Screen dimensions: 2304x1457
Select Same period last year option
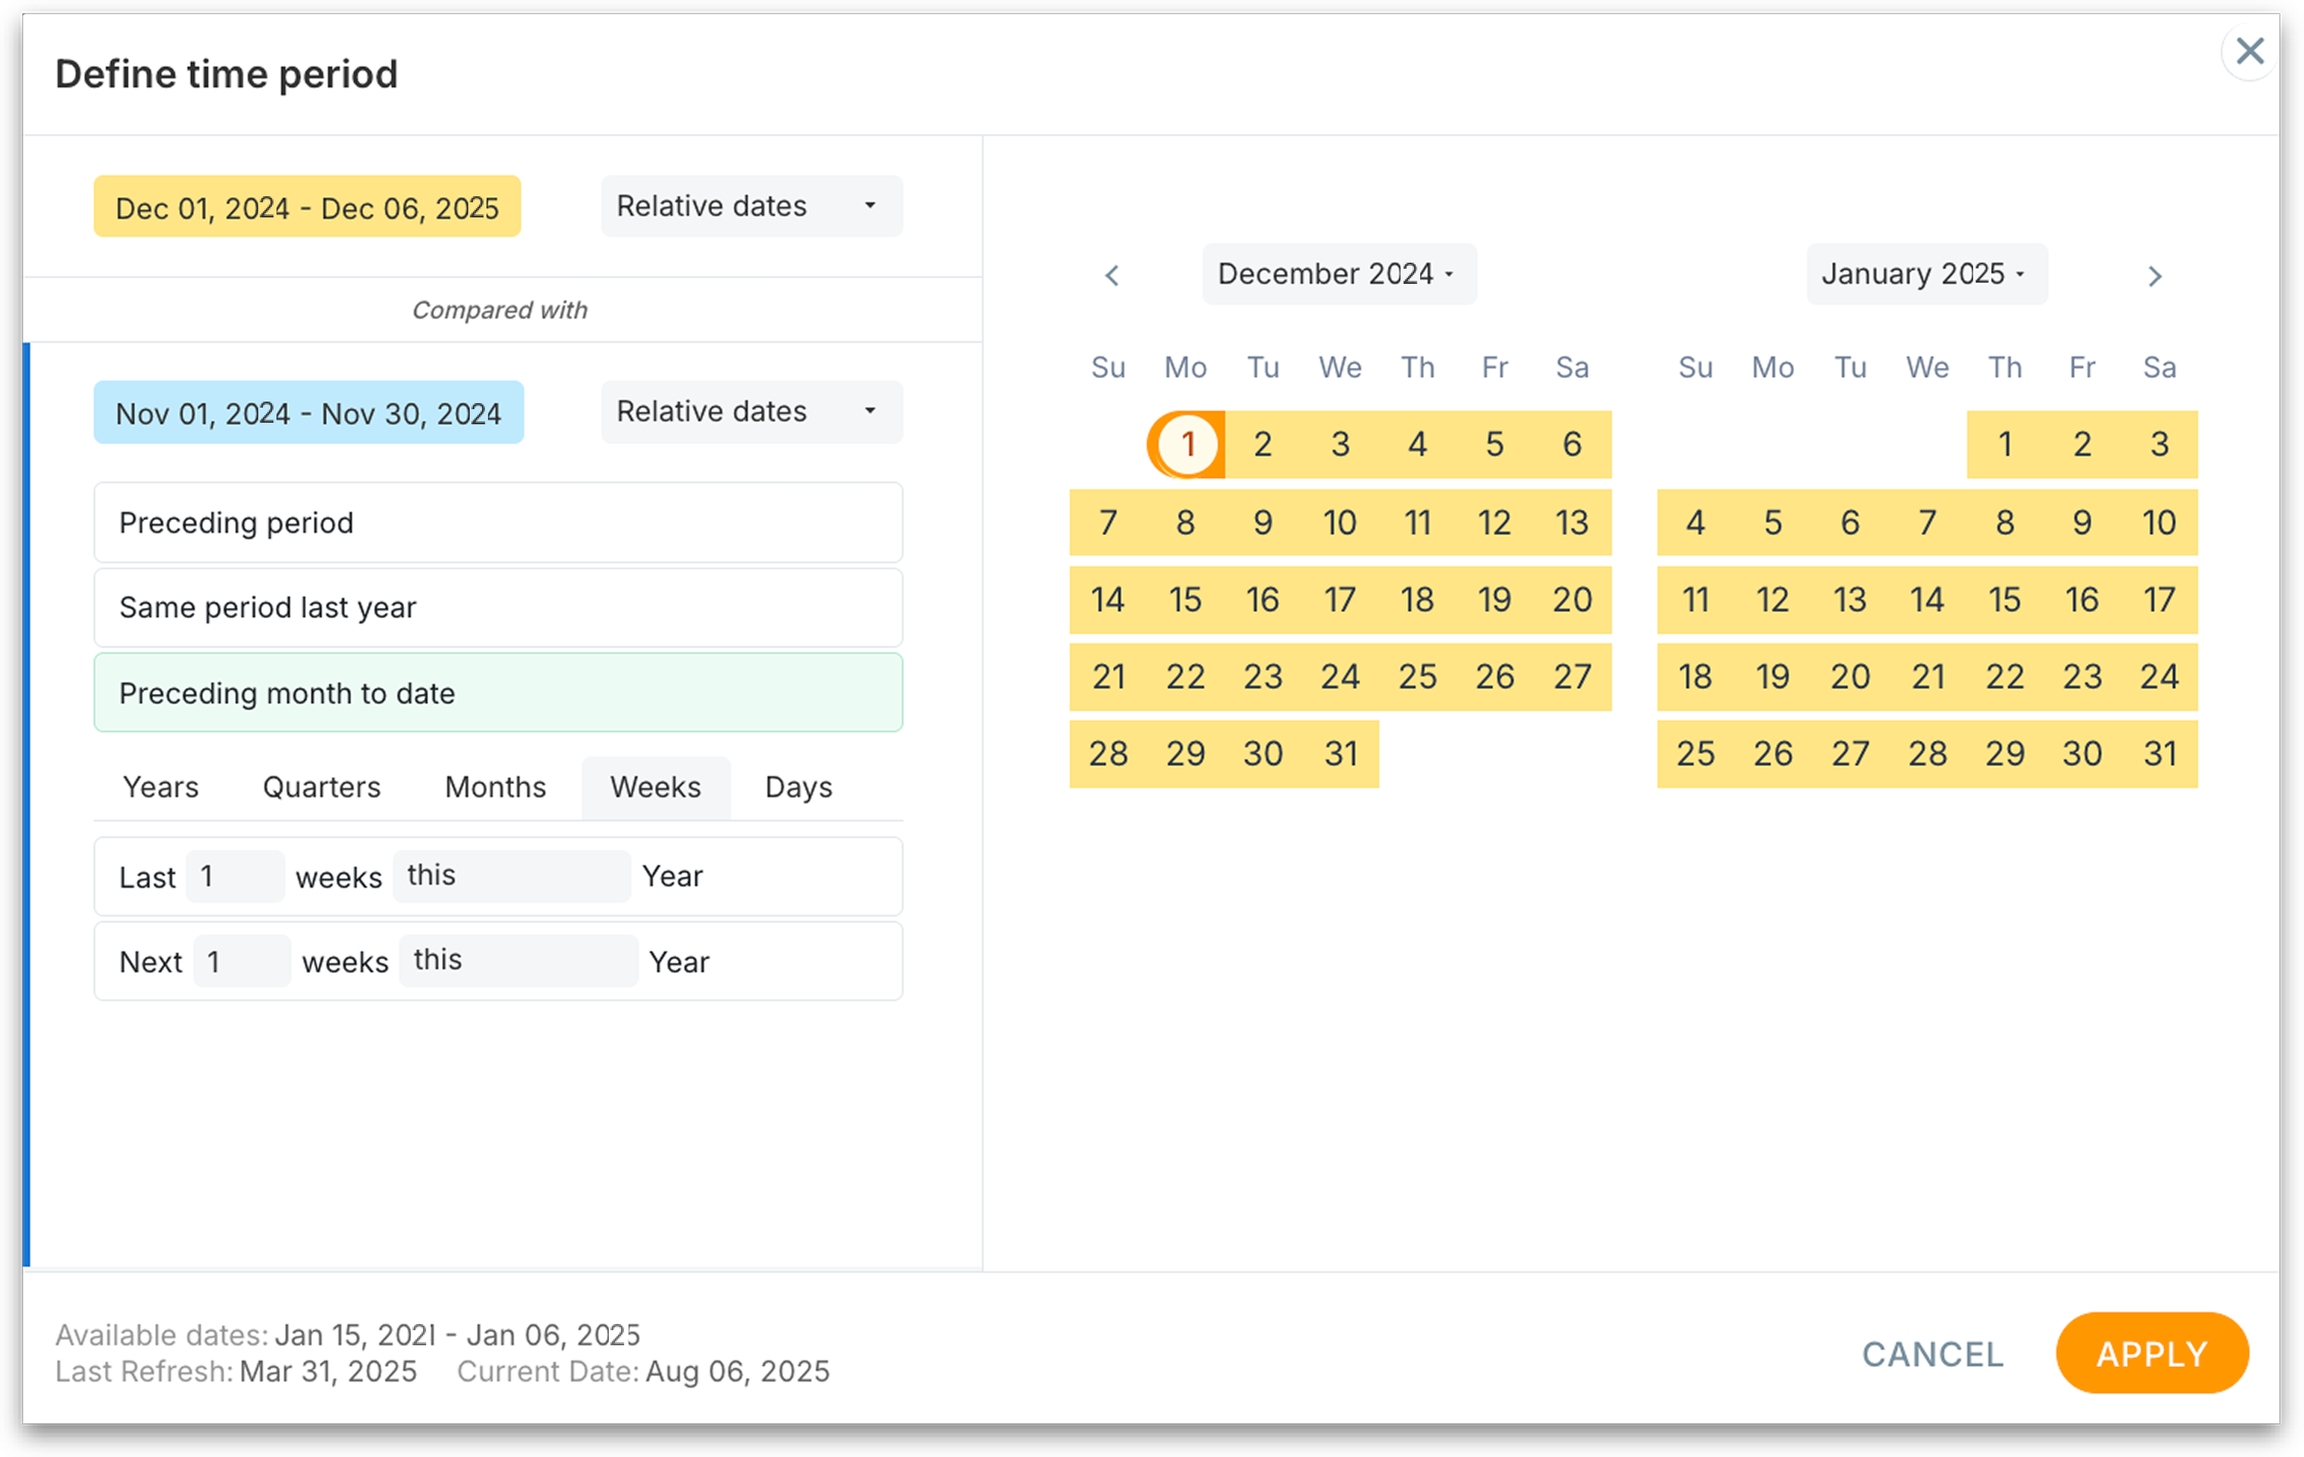coord(498,608)
